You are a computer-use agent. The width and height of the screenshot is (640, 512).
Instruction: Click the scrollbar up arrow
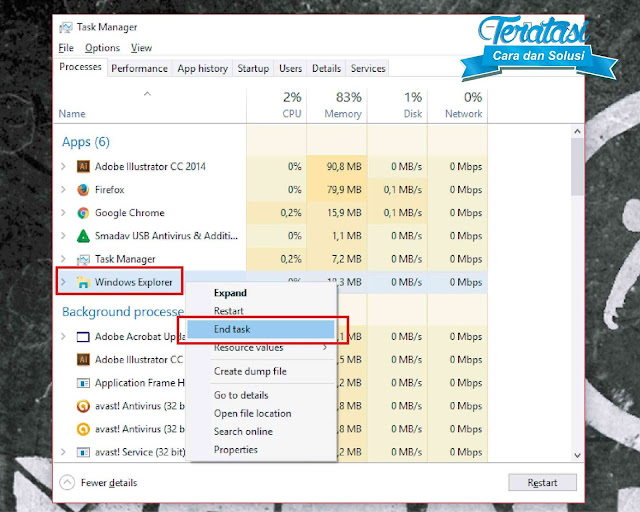click(x=577, y=131)
